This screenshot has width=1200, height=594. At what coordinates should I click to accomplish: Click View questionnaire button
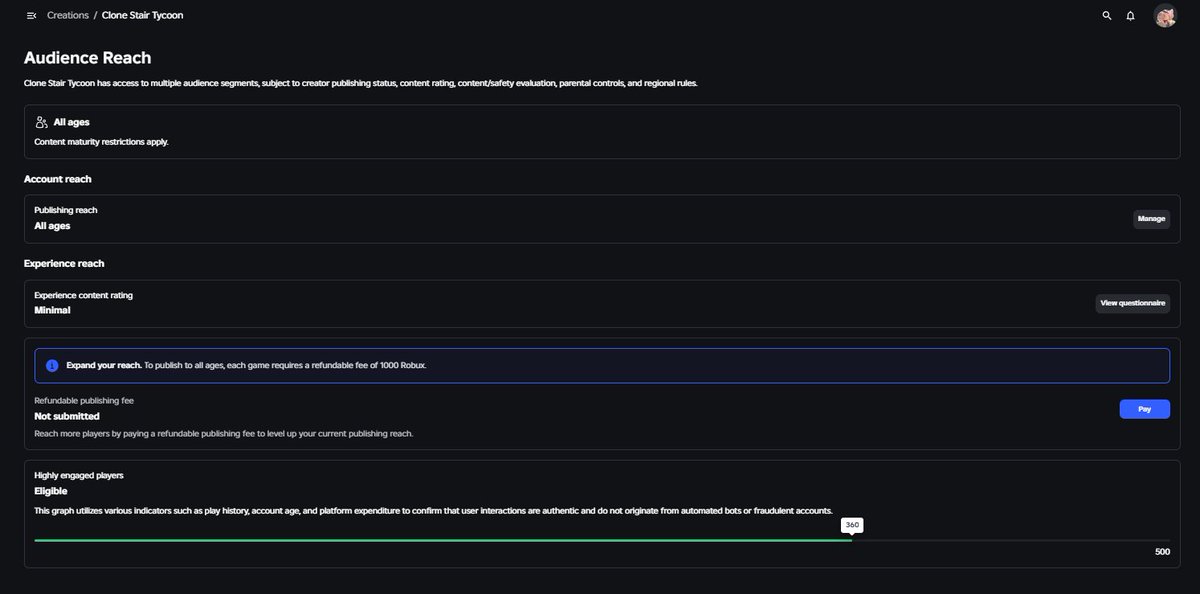pyautogui.click(x=1132, y=303)
